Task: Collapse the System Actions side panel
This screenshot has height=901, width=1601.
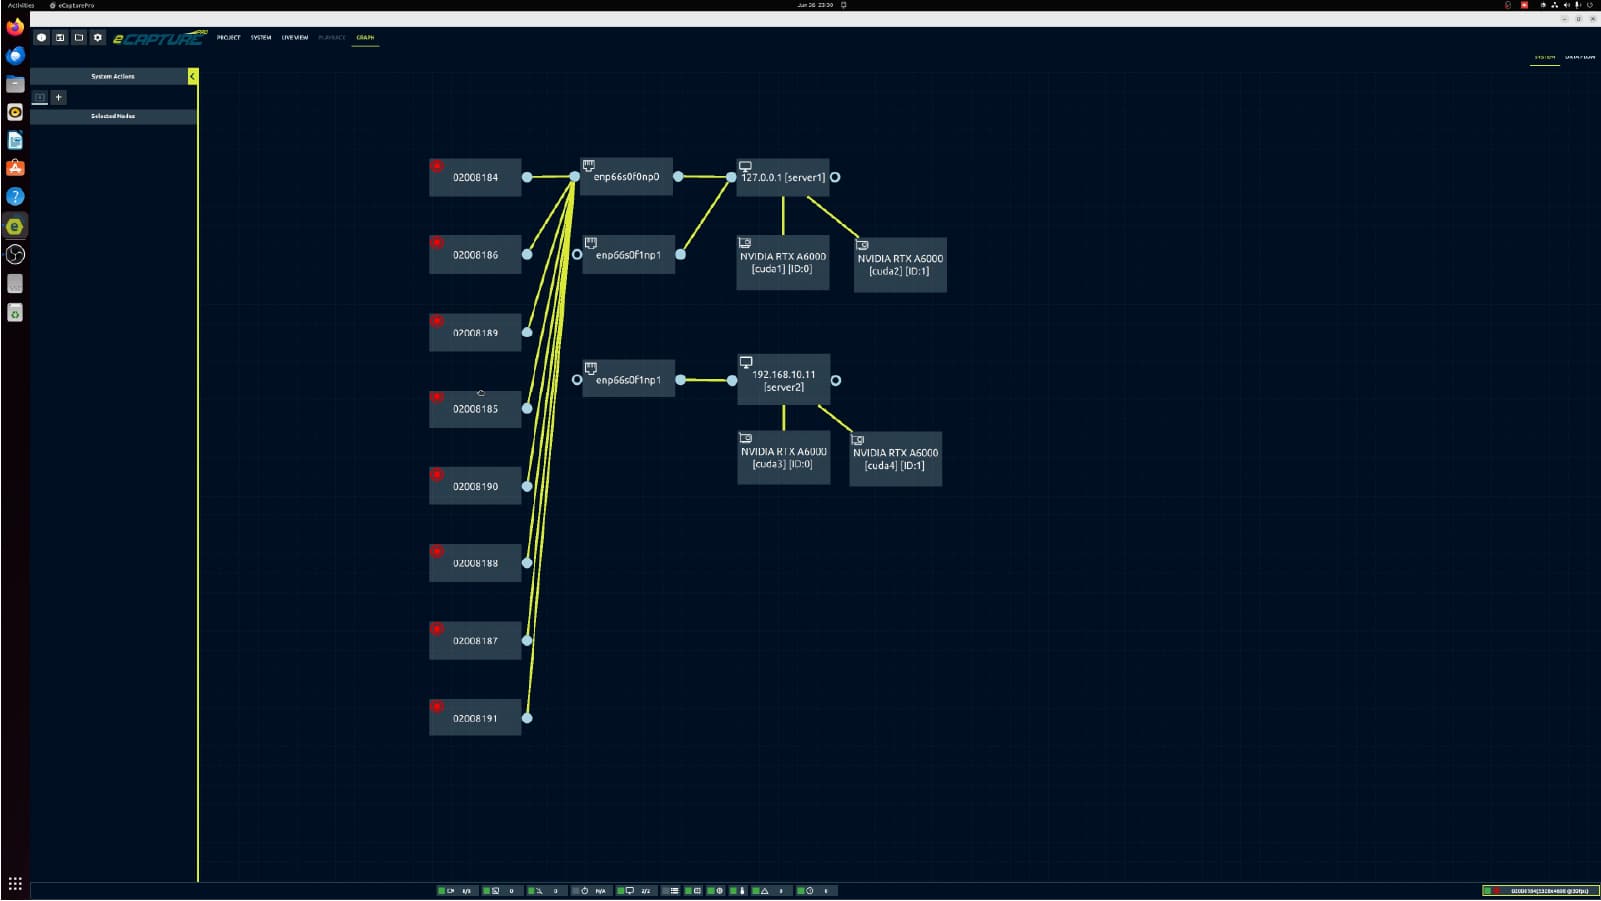Action: [192, 76]
